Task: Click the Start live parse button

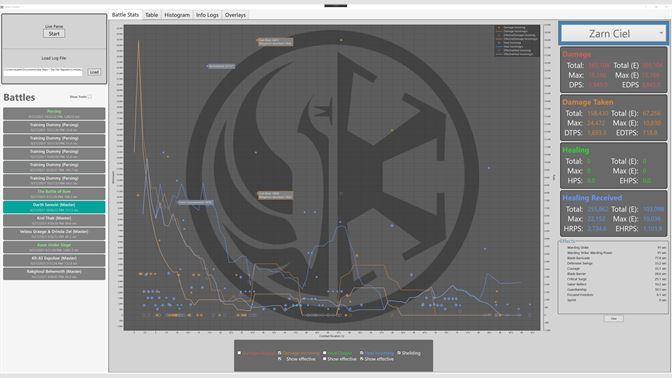Action: 54,34
